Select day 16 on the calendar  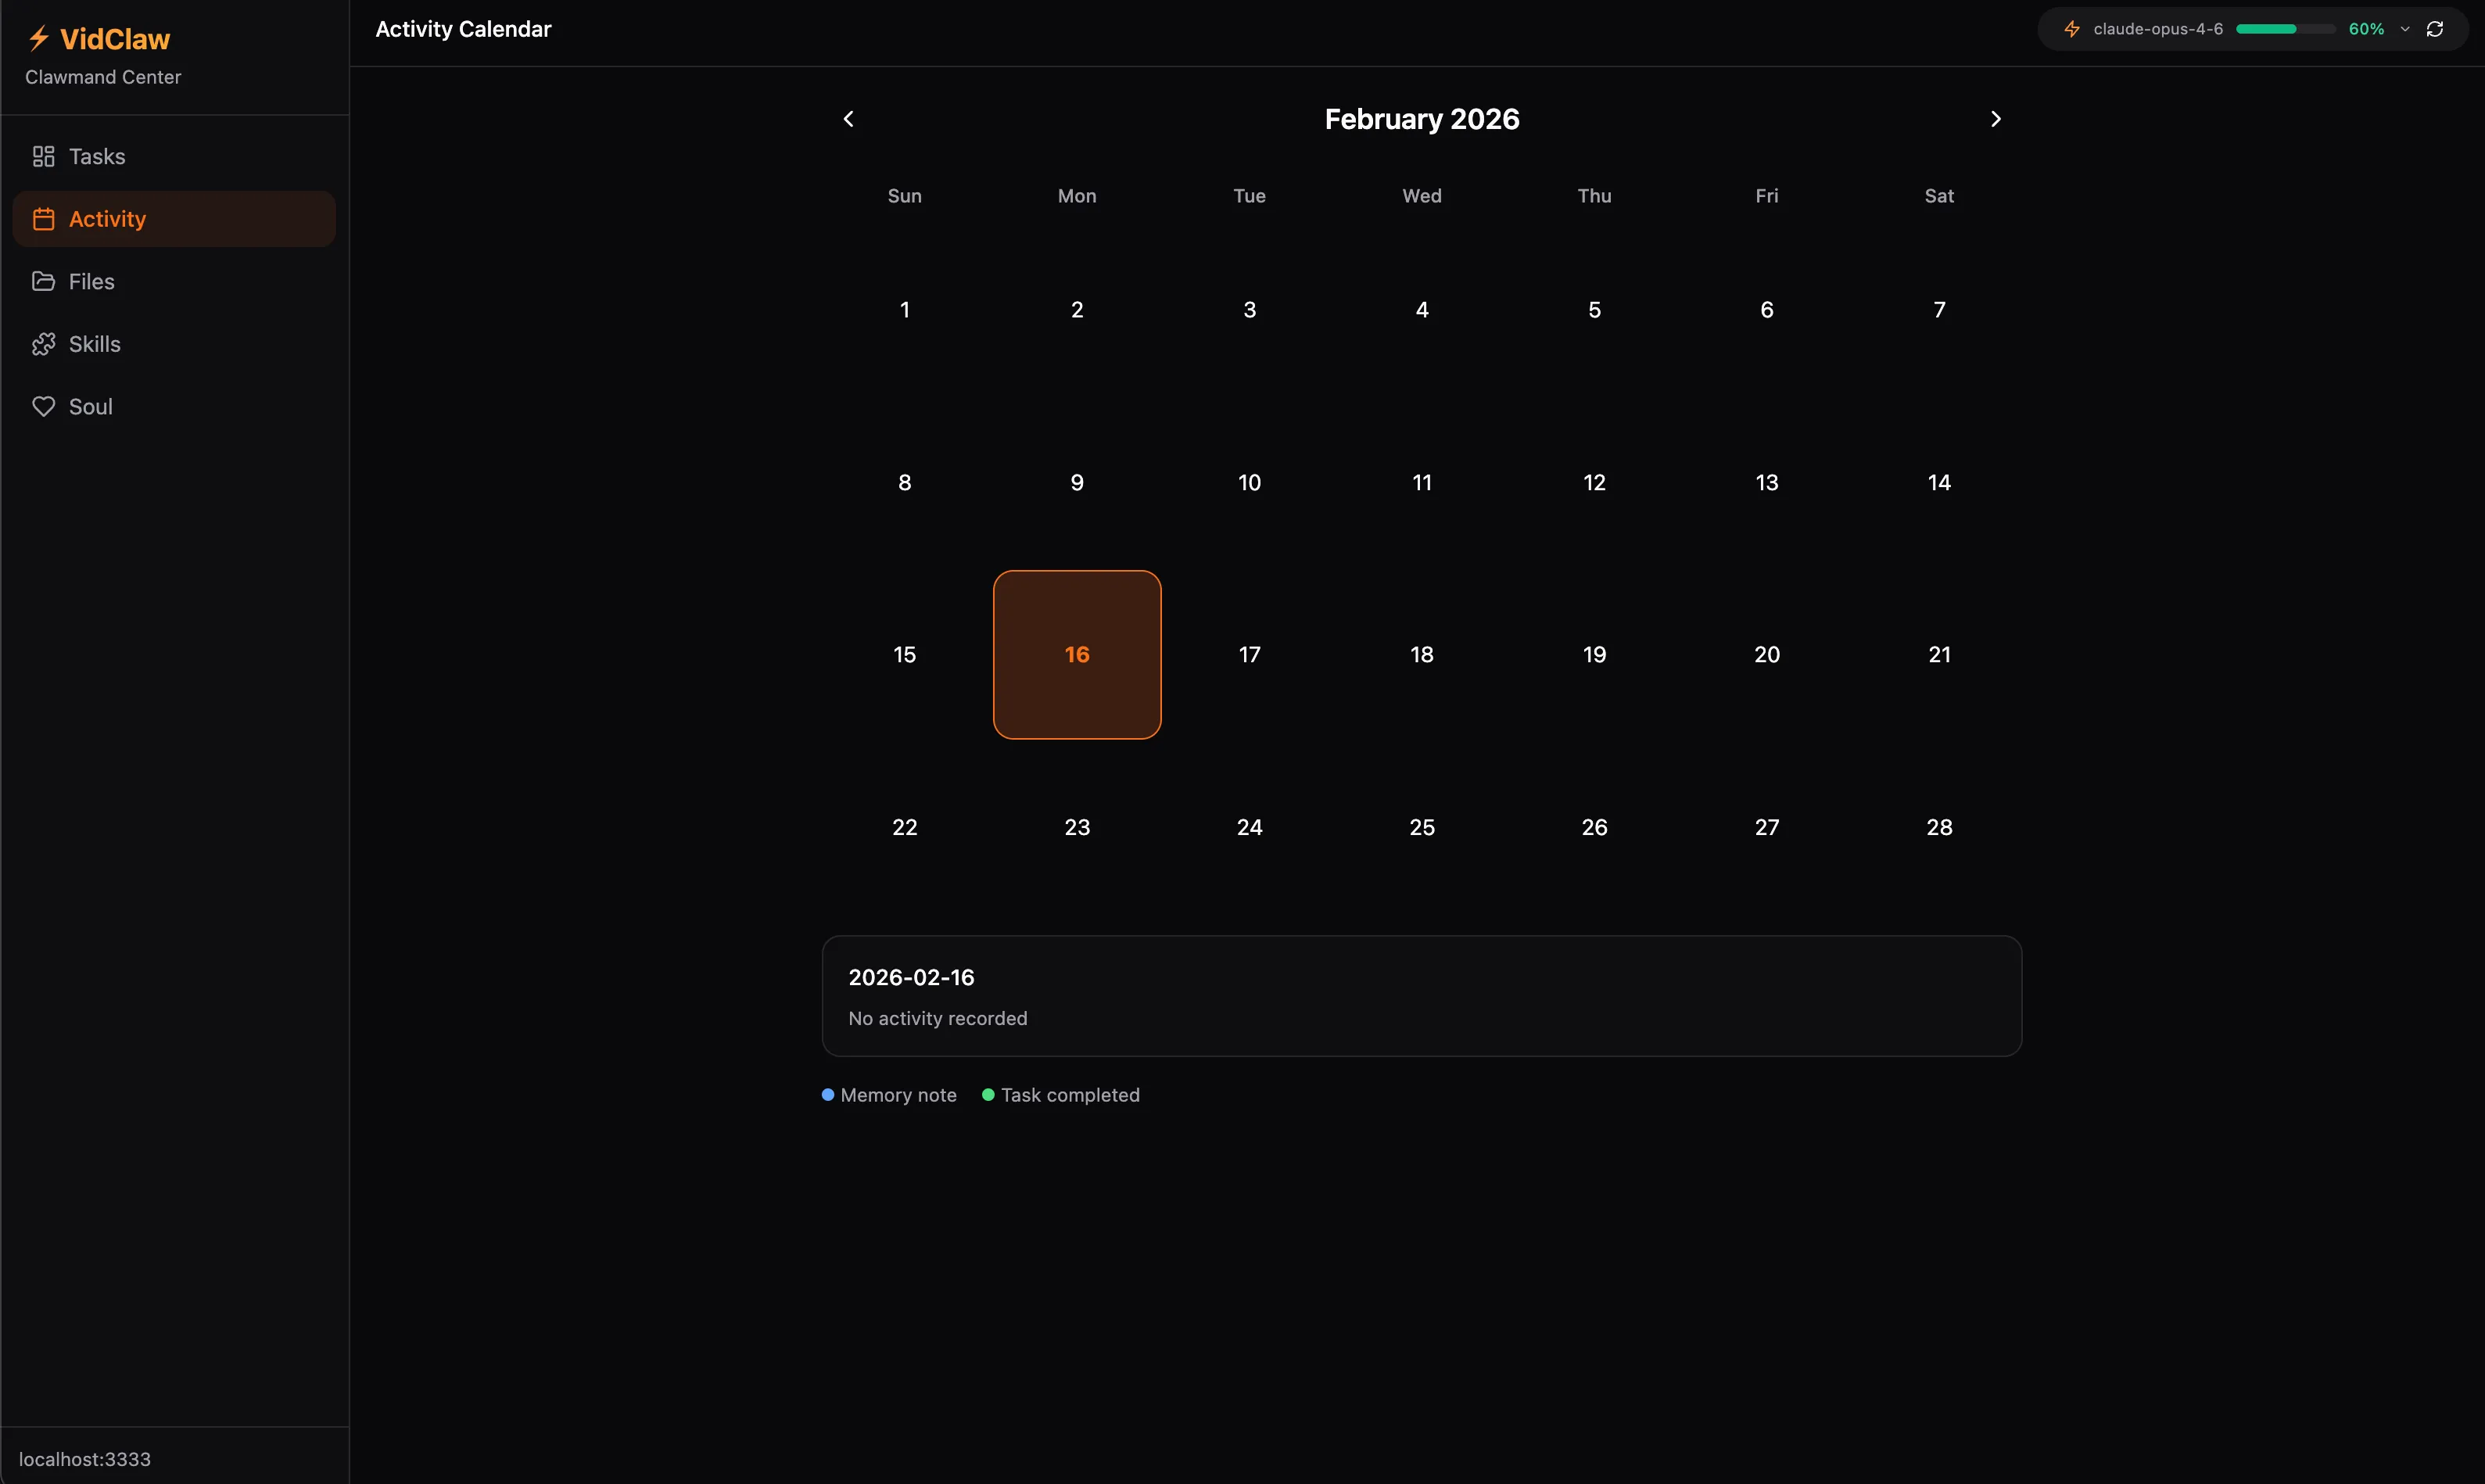click(x=1077, y=655)
